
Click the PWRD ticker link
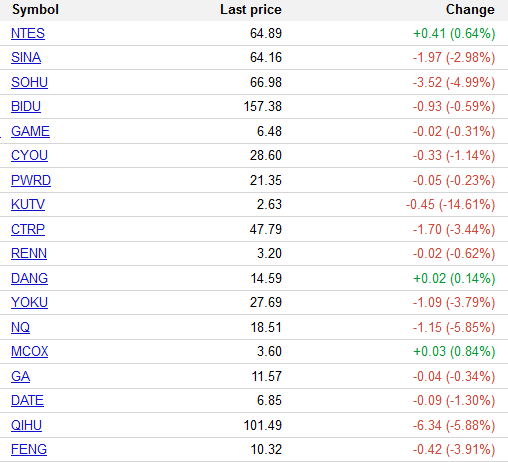[x=31, y=180]
